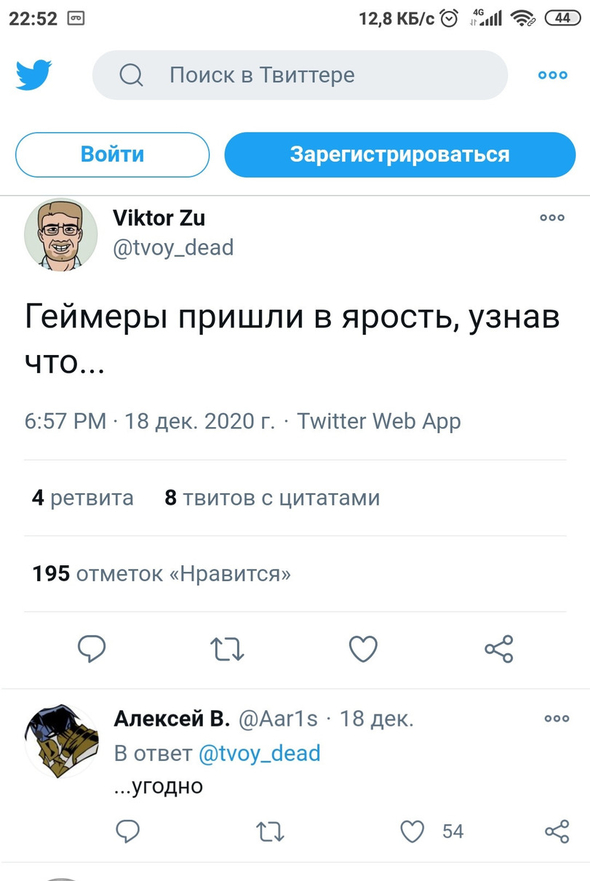590x881 pixels.
Task: View the list of 4 ретвита
Action: 83,498
